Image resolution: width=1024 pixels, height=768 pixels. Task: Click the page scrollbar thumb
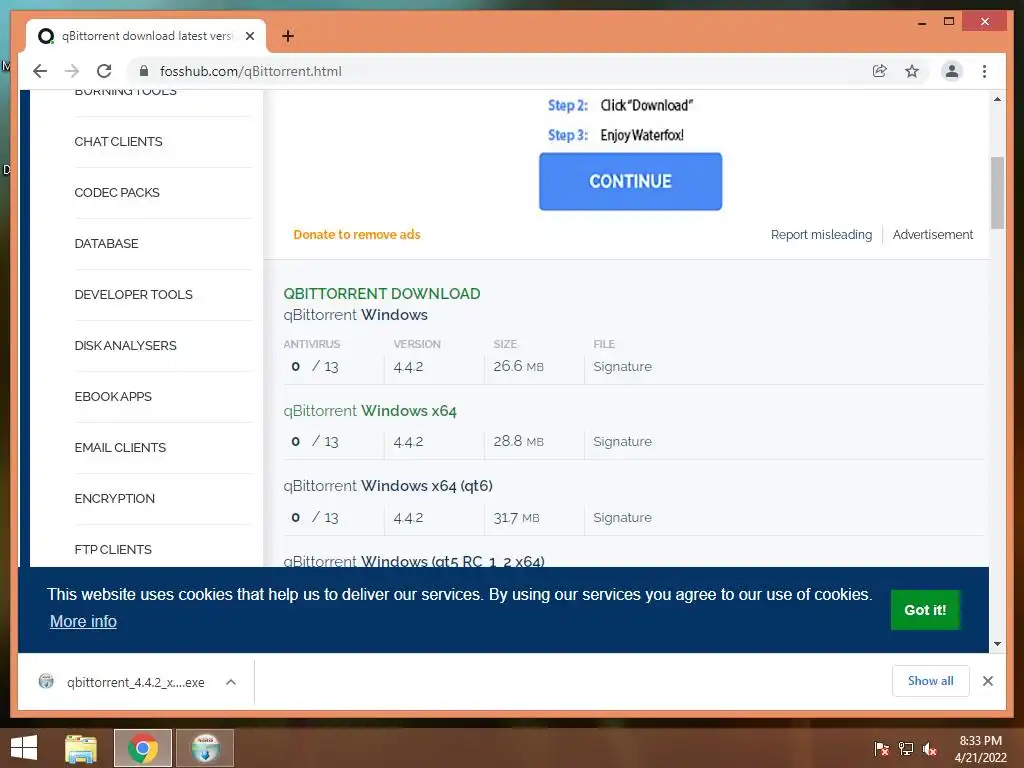pyautogui.click(x=997, y=193)
